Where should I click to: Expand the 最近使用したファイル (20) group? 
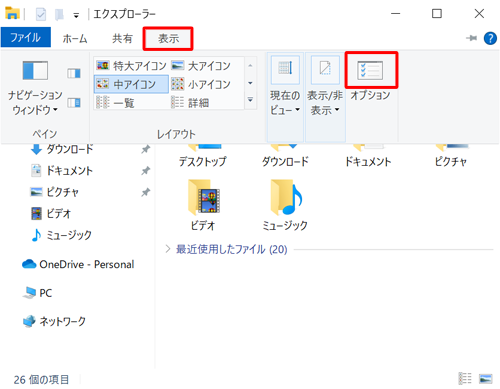pos(168,249)
